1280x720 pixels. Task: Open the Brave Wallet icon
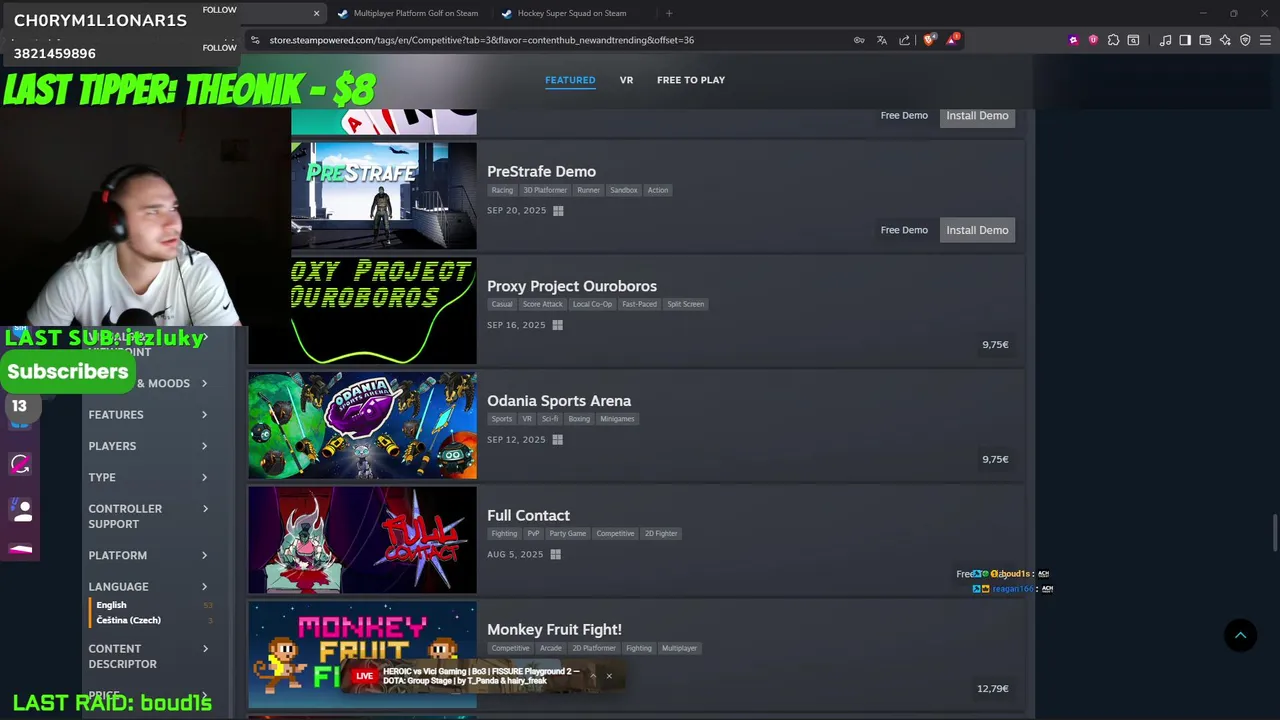[1205, 40]
